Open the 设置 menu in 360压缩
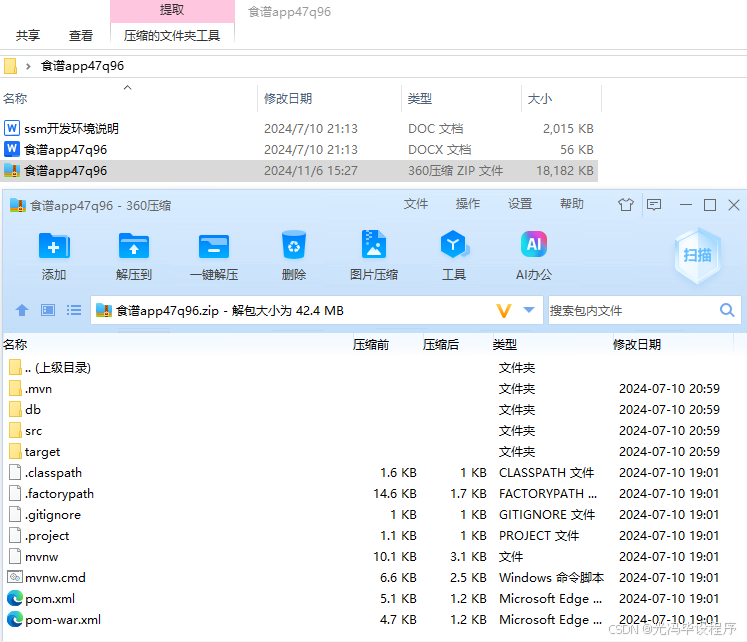Screen dimensions: 747x642 520,204
